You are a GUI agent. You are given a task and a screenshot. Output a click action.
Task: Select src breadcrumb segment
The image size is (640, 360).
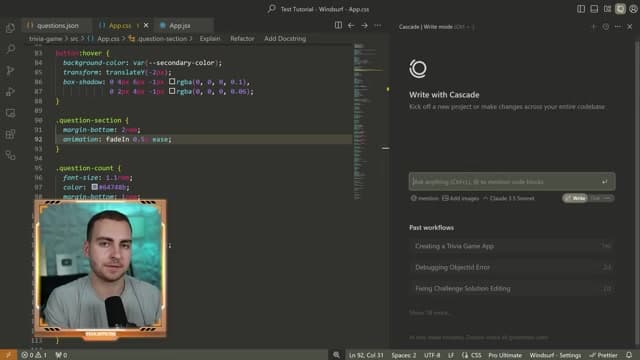tap(74, 39)
